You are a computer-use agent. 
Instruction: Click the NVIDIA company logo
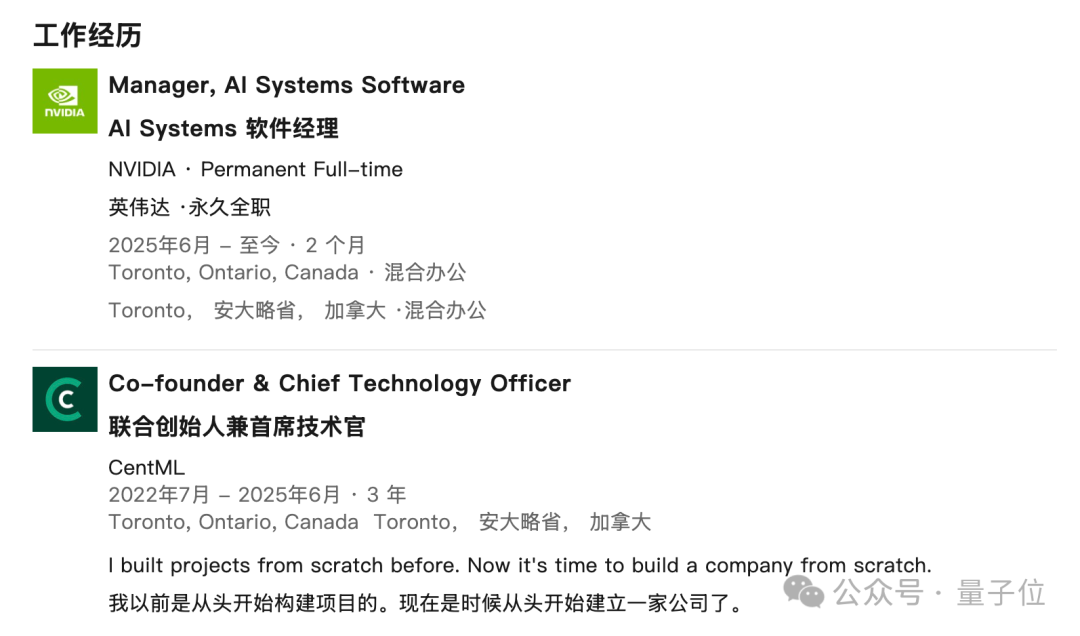click(65, 101)
